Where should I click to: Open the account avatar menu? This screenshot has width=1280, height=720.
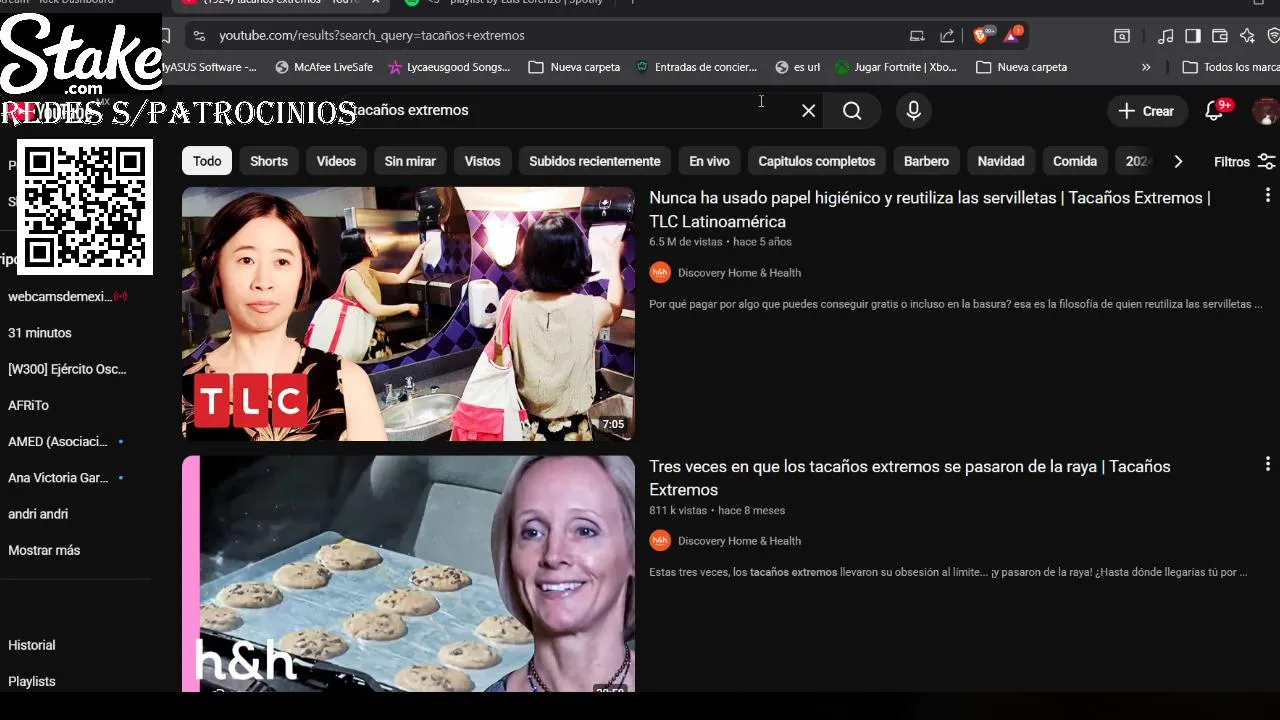tap(1265, 111)
